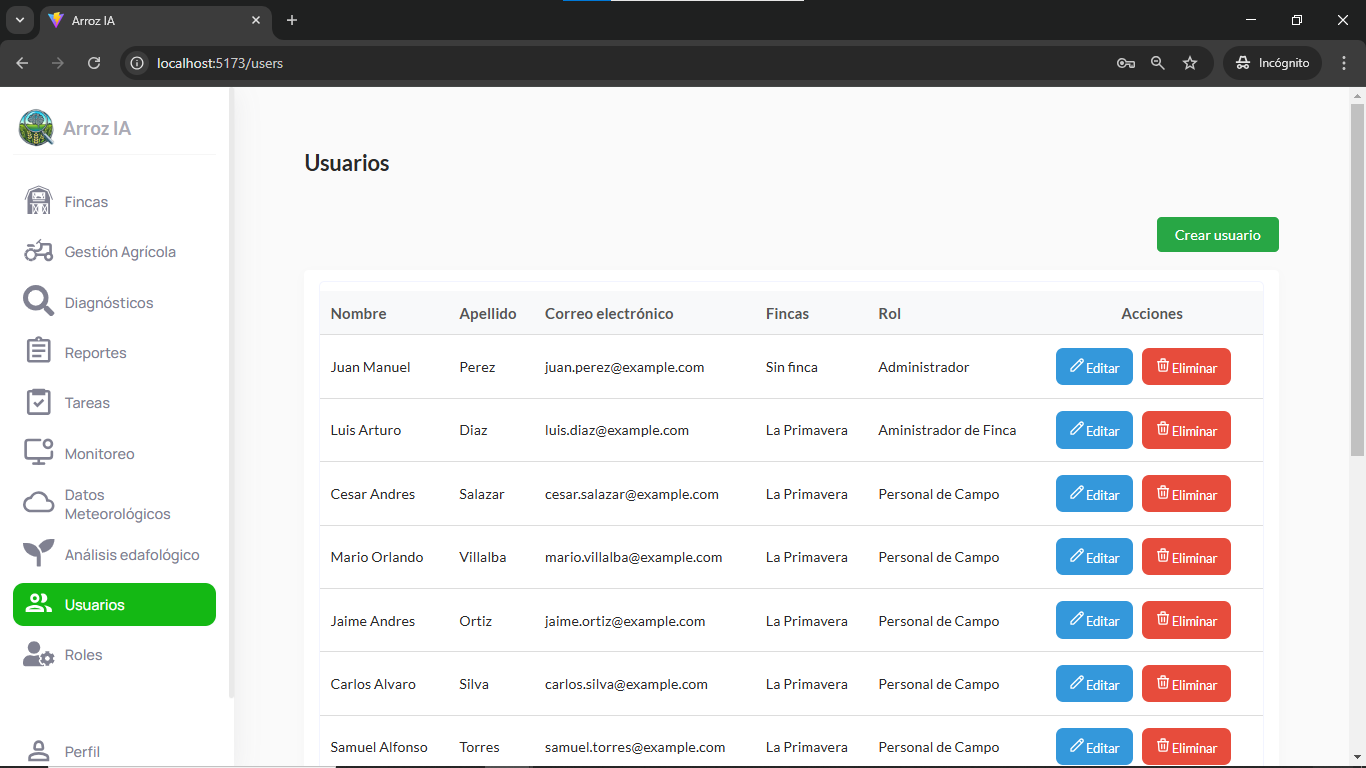Navigate to Reportes
The width and height of the screenshot is (1366, 768).
114,352
